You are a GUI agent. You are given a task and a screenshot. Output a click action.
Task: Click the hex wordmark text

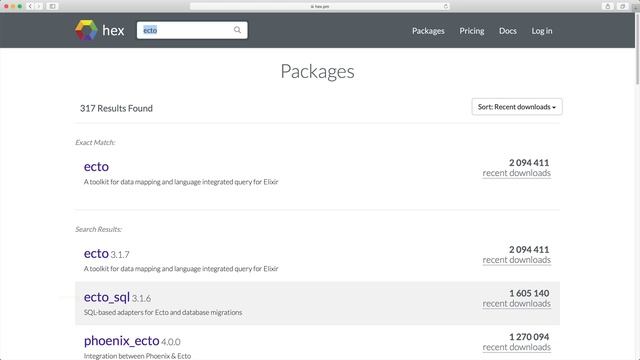[113, 31]
